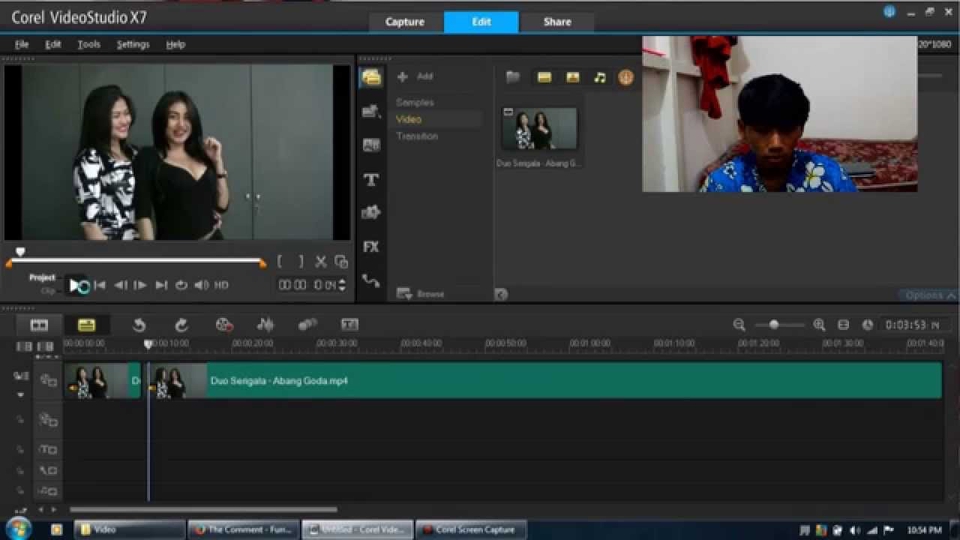Screen dimensions: 960x540
Task: Jump to Home start of clip
Action: point(100,285)
